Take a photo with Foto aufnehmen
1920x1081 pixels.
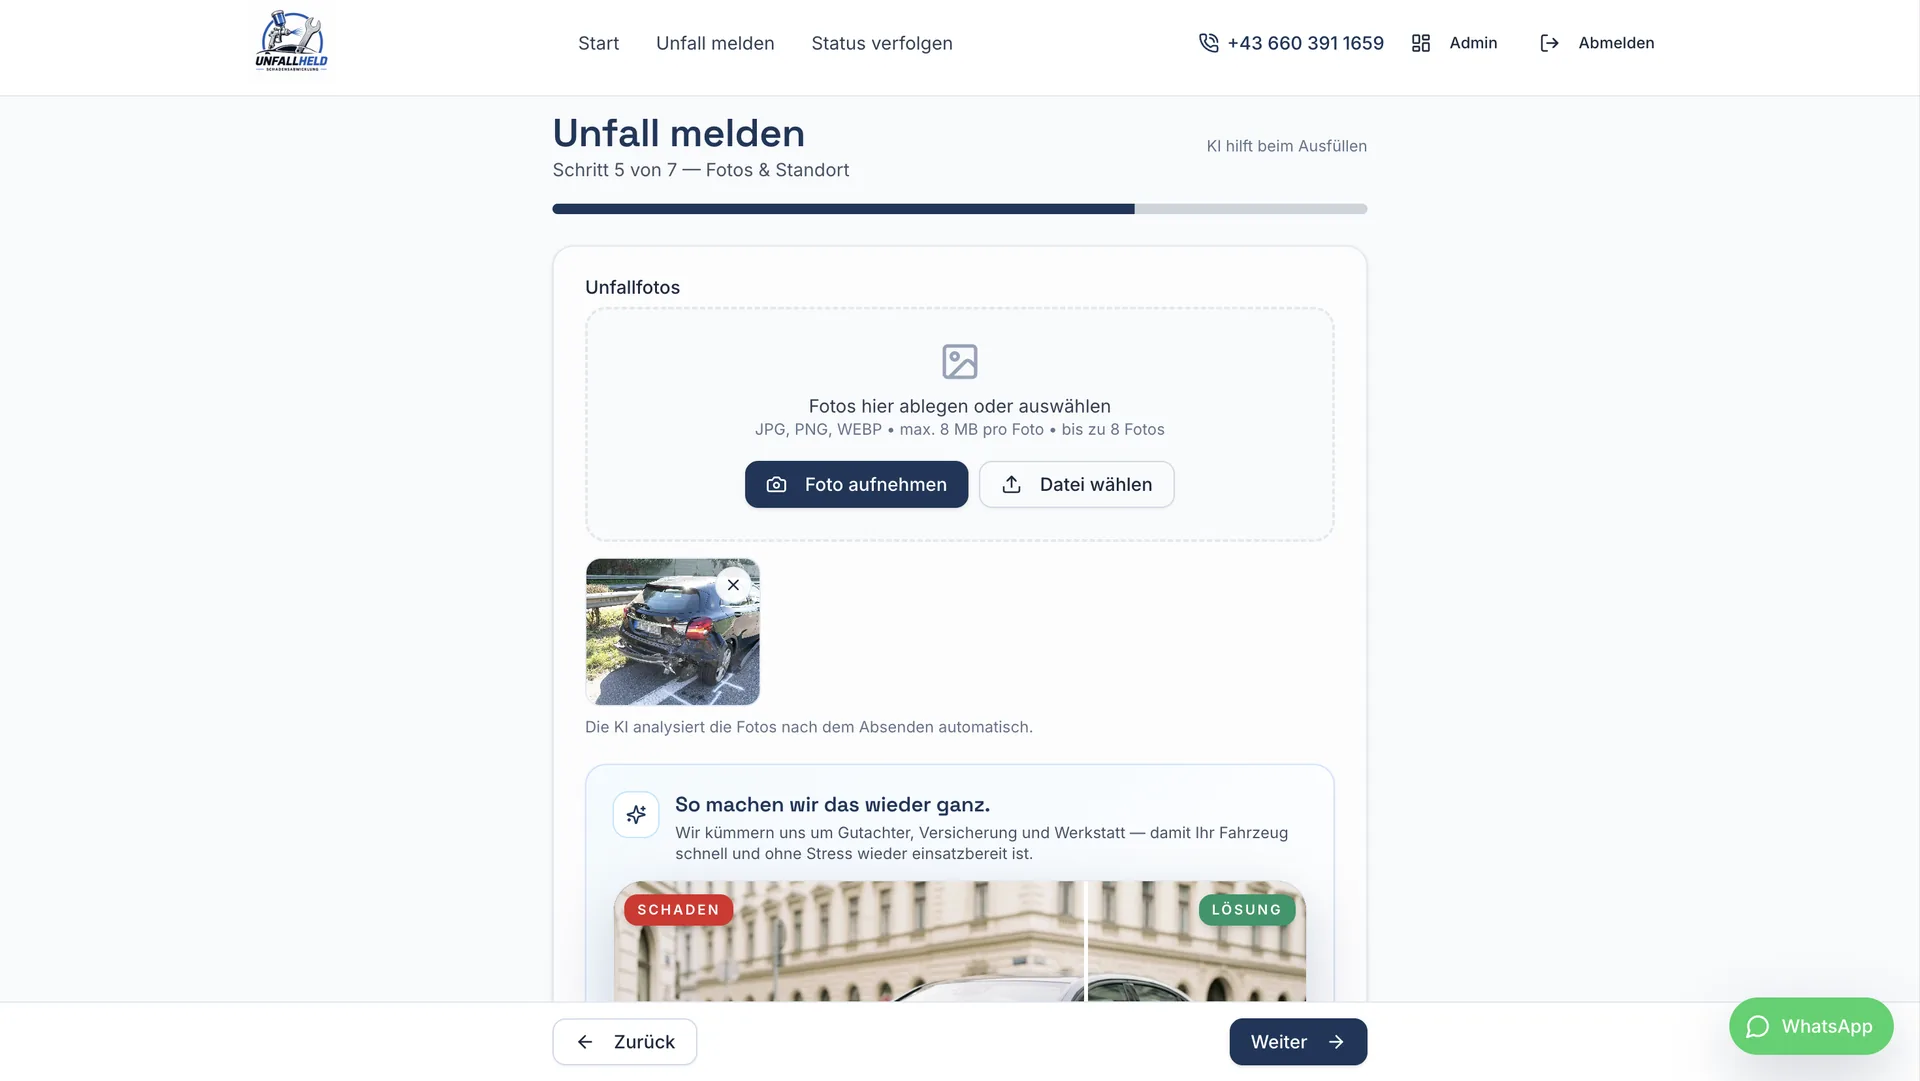point(856,484)
